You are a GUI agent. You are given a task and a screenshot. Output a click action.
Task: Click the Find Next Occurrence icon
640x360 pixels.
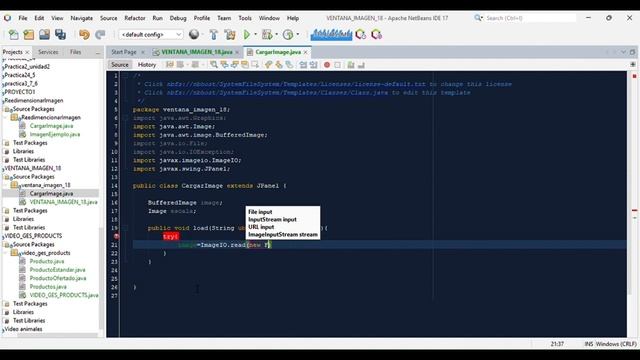tap(235, 64)
